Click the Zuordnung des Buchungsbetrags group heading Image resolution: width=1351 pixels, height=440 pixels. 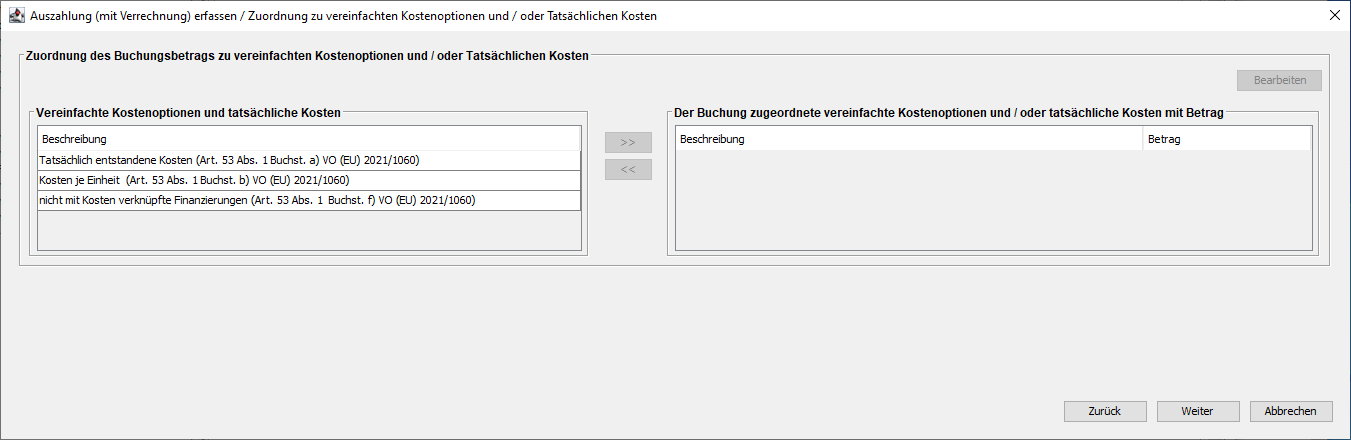point(306,56)
